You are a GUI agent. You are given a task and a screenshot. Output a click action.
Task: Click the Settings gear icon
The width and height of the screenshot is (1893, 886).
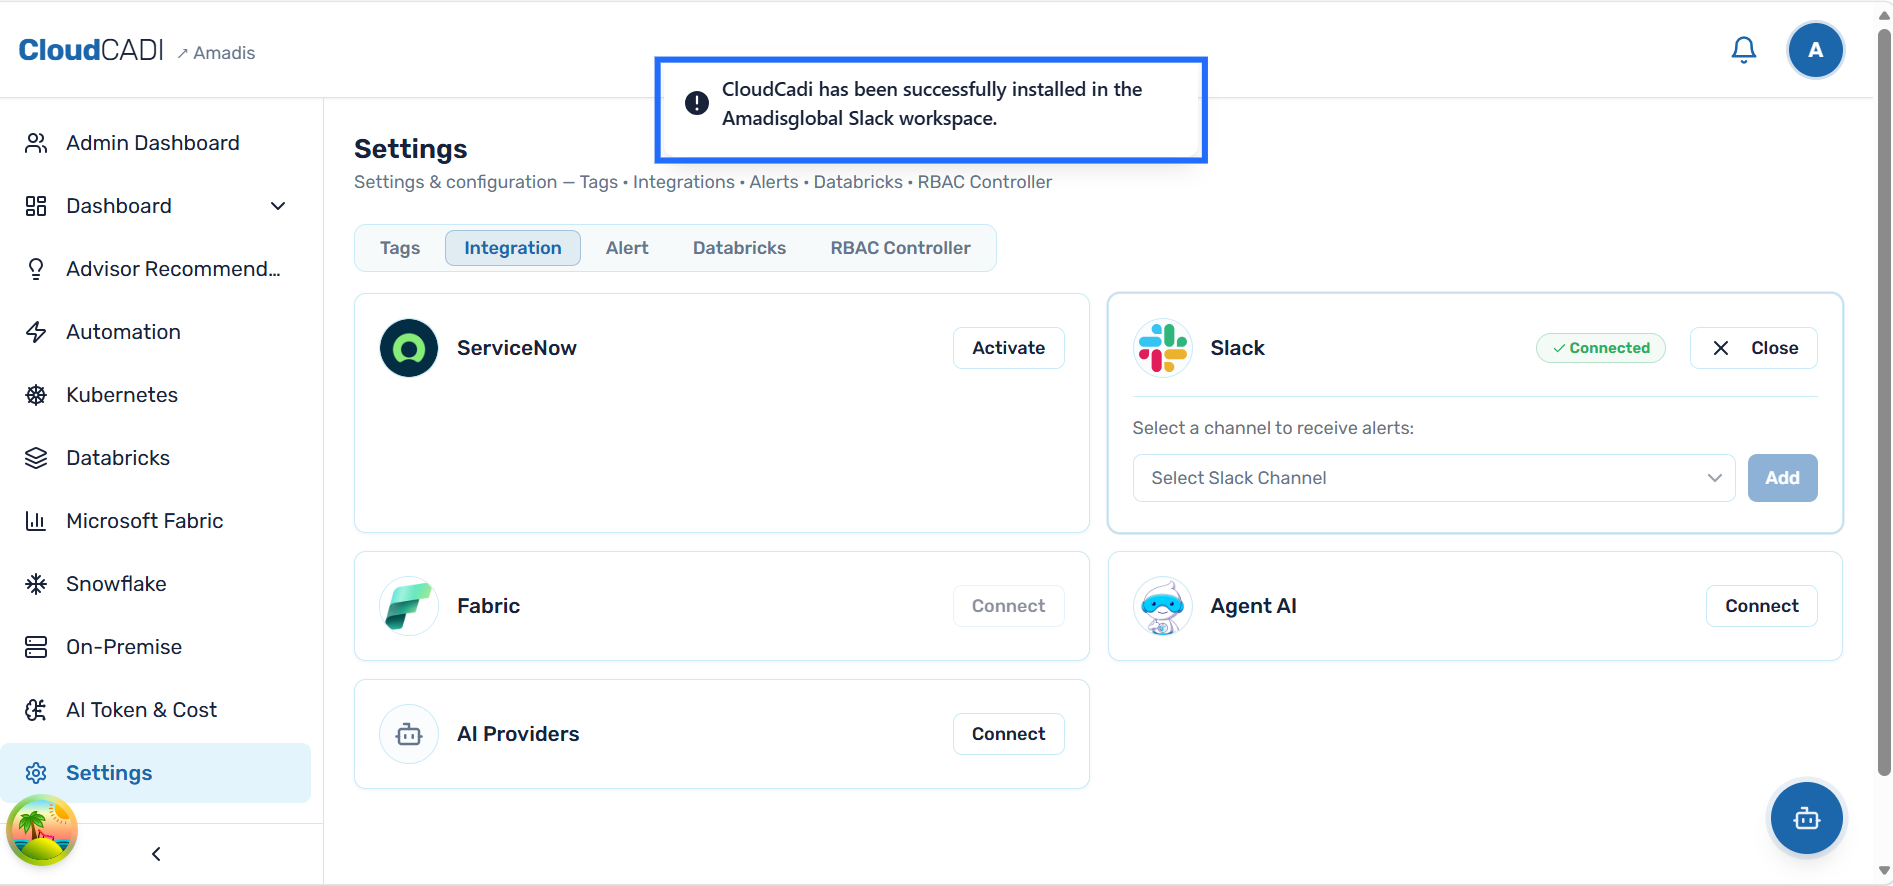point(36,773)
